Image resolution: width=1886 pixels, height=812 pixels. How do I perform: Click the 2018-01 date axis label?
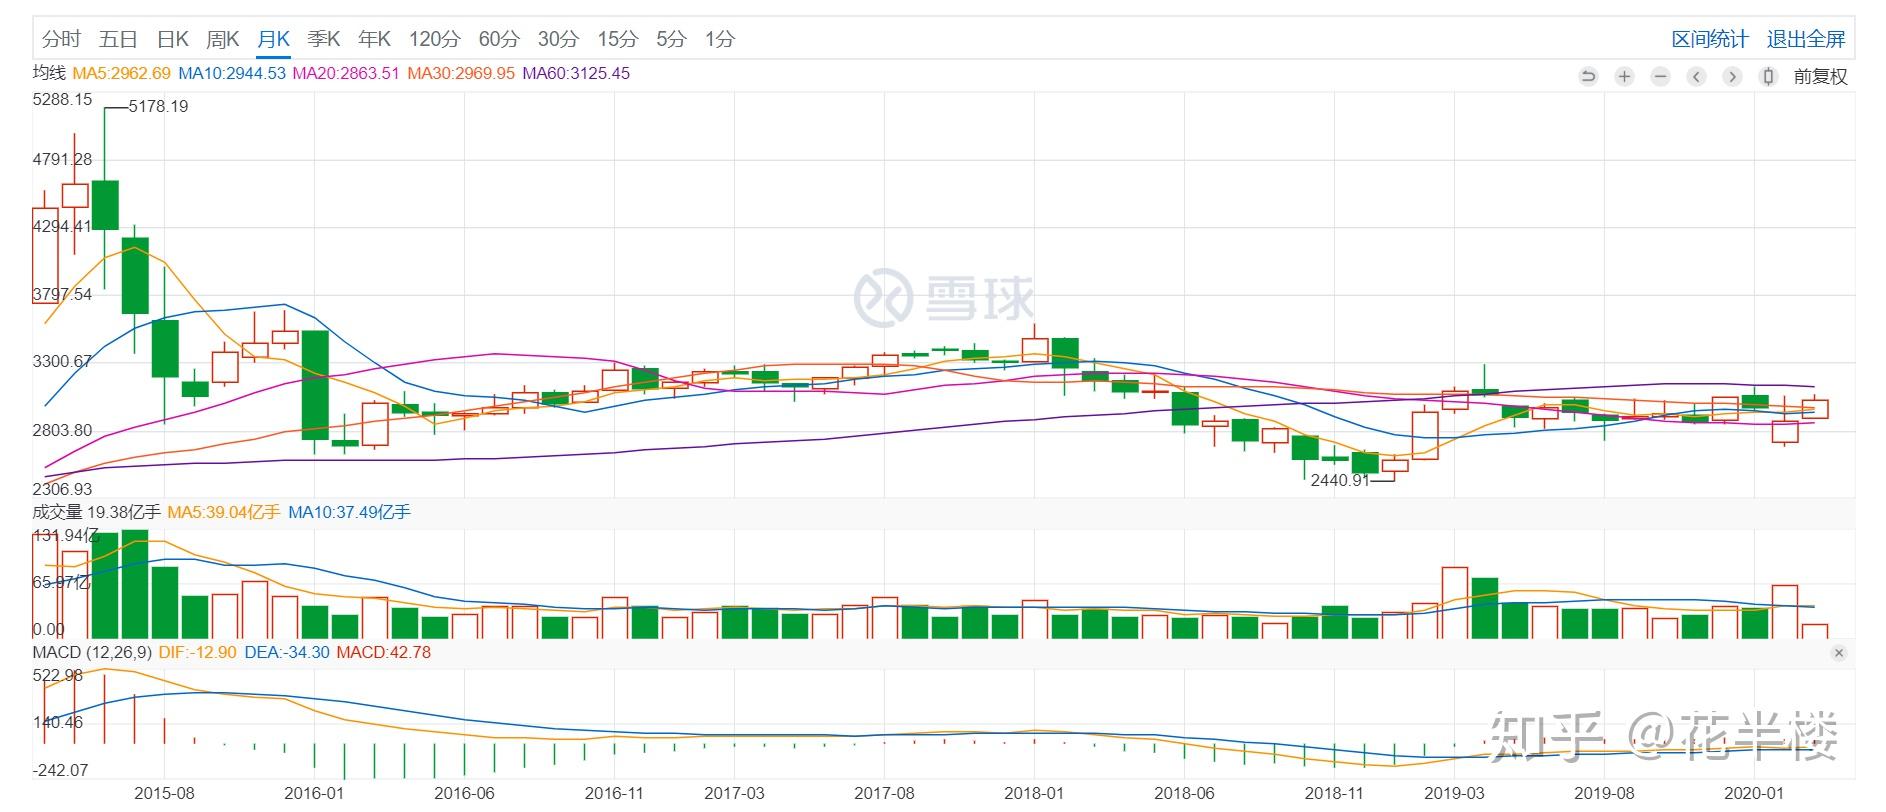pos(1034,793)
